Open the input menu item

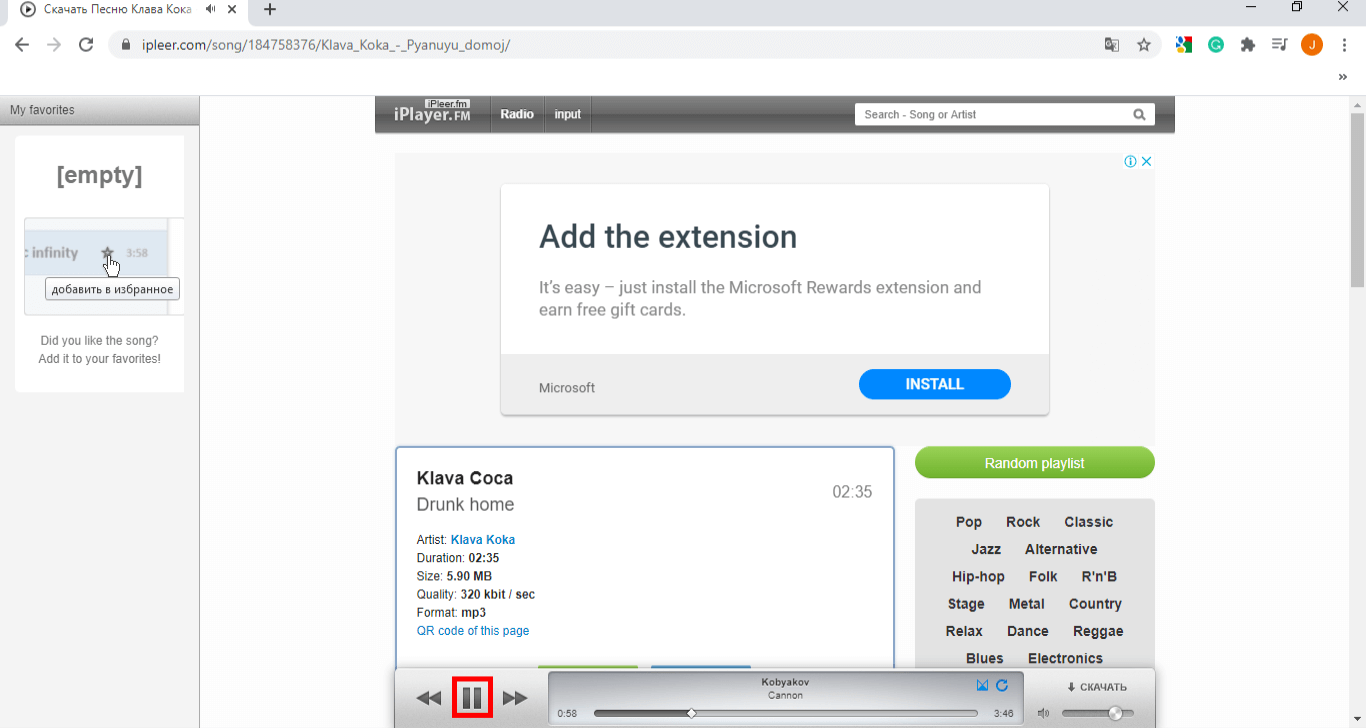click(568, 114)
